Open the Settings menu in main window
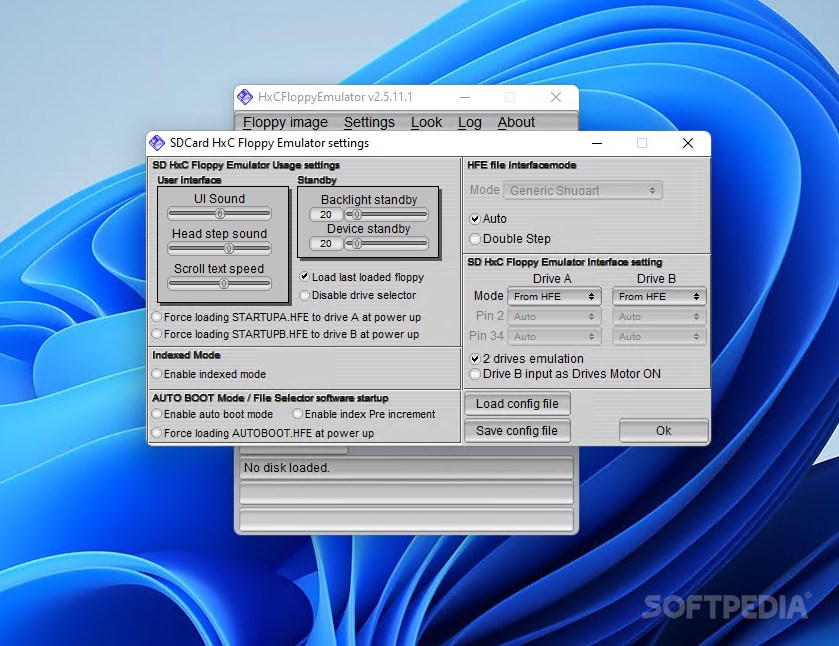This screenshot has height=646, width=839. point(369,123)
